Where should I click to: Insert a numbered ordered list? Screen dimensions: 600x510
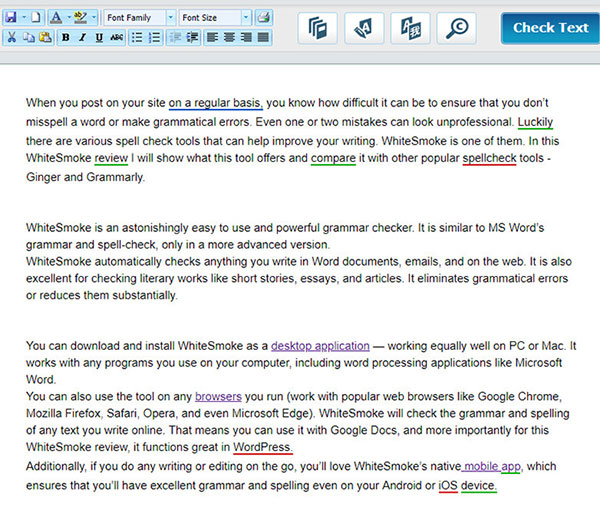point(154,37)
